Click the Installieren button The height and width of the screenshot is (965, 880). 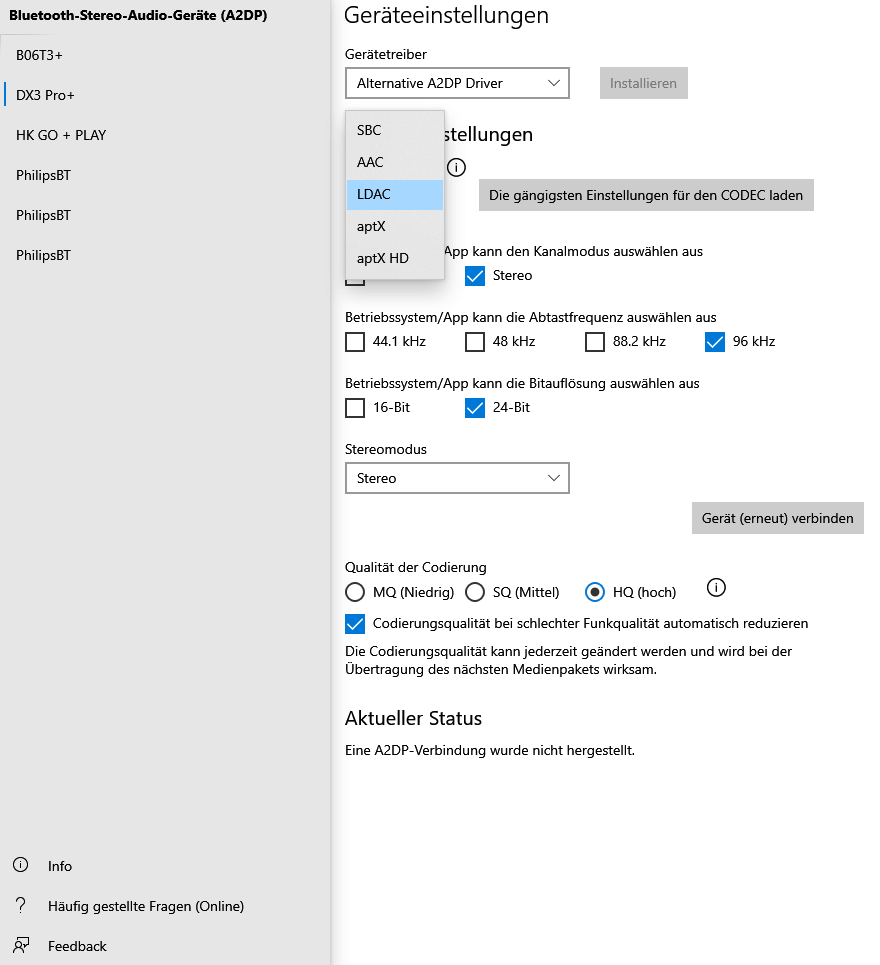coord(644,83)
